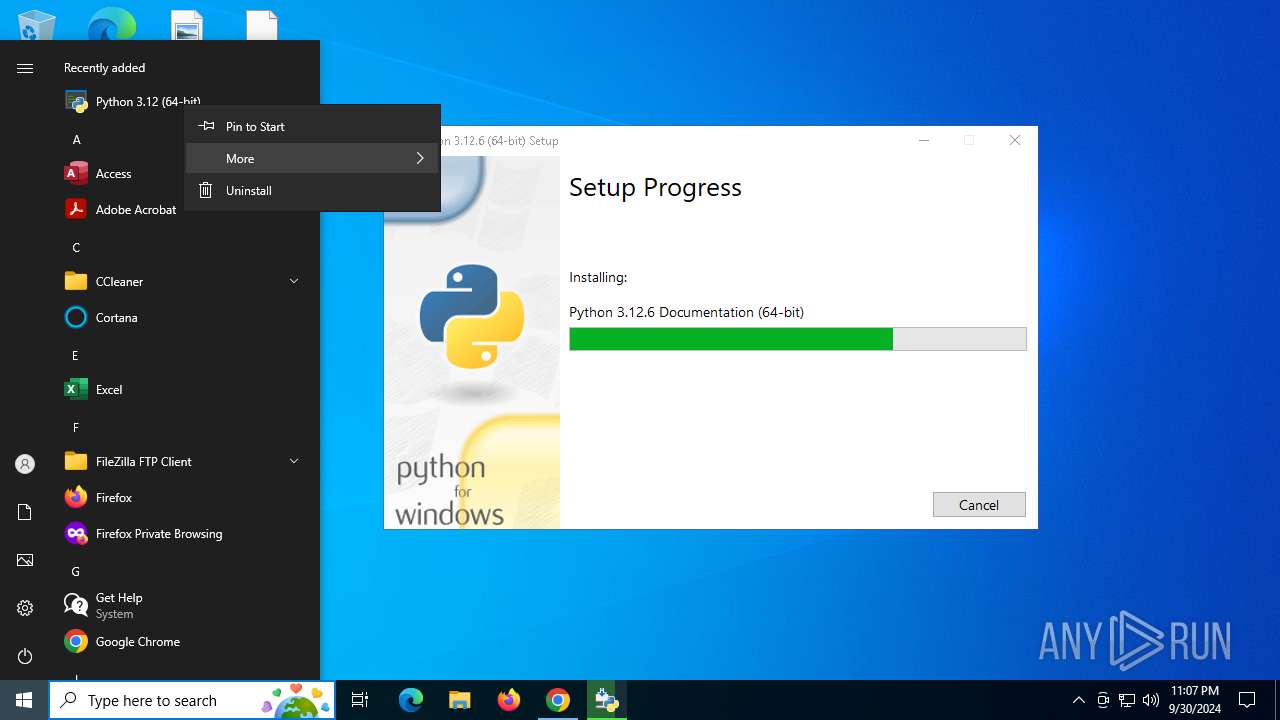Viewport: 1280px width, 720px height.
Task: Open the CCleaner folder entry
Action: tap(184, 282)
